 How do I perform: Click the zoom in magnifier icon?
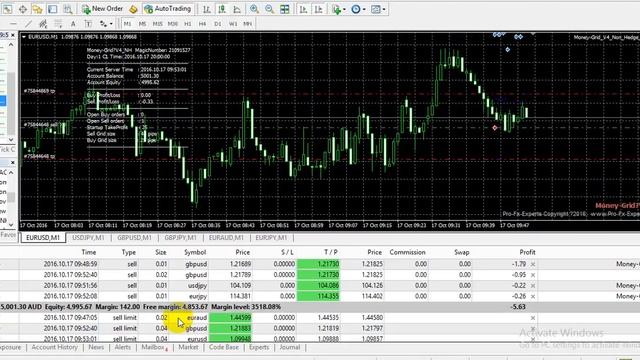[254, 9]
